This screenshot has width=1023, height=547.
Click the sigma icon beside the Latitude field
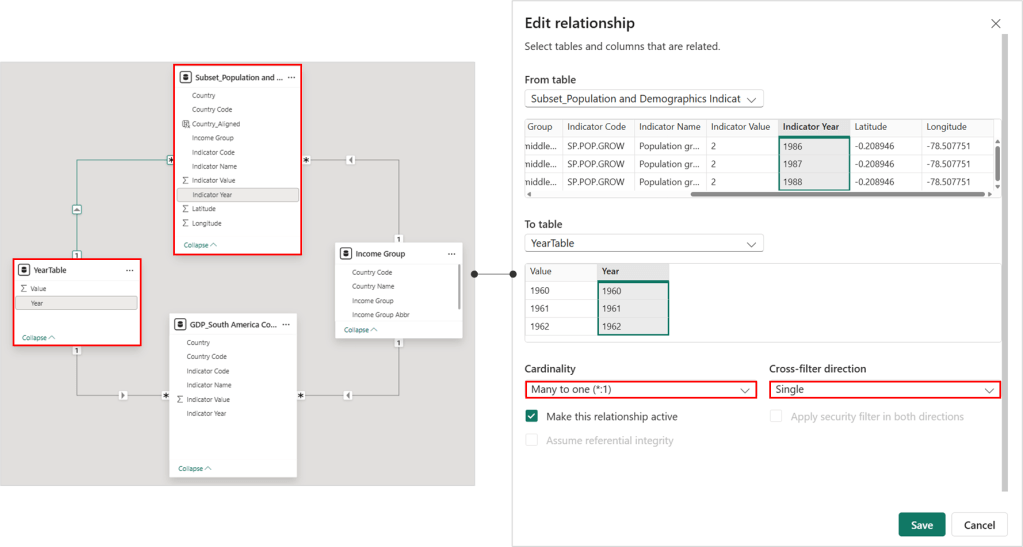click(185, 209)
